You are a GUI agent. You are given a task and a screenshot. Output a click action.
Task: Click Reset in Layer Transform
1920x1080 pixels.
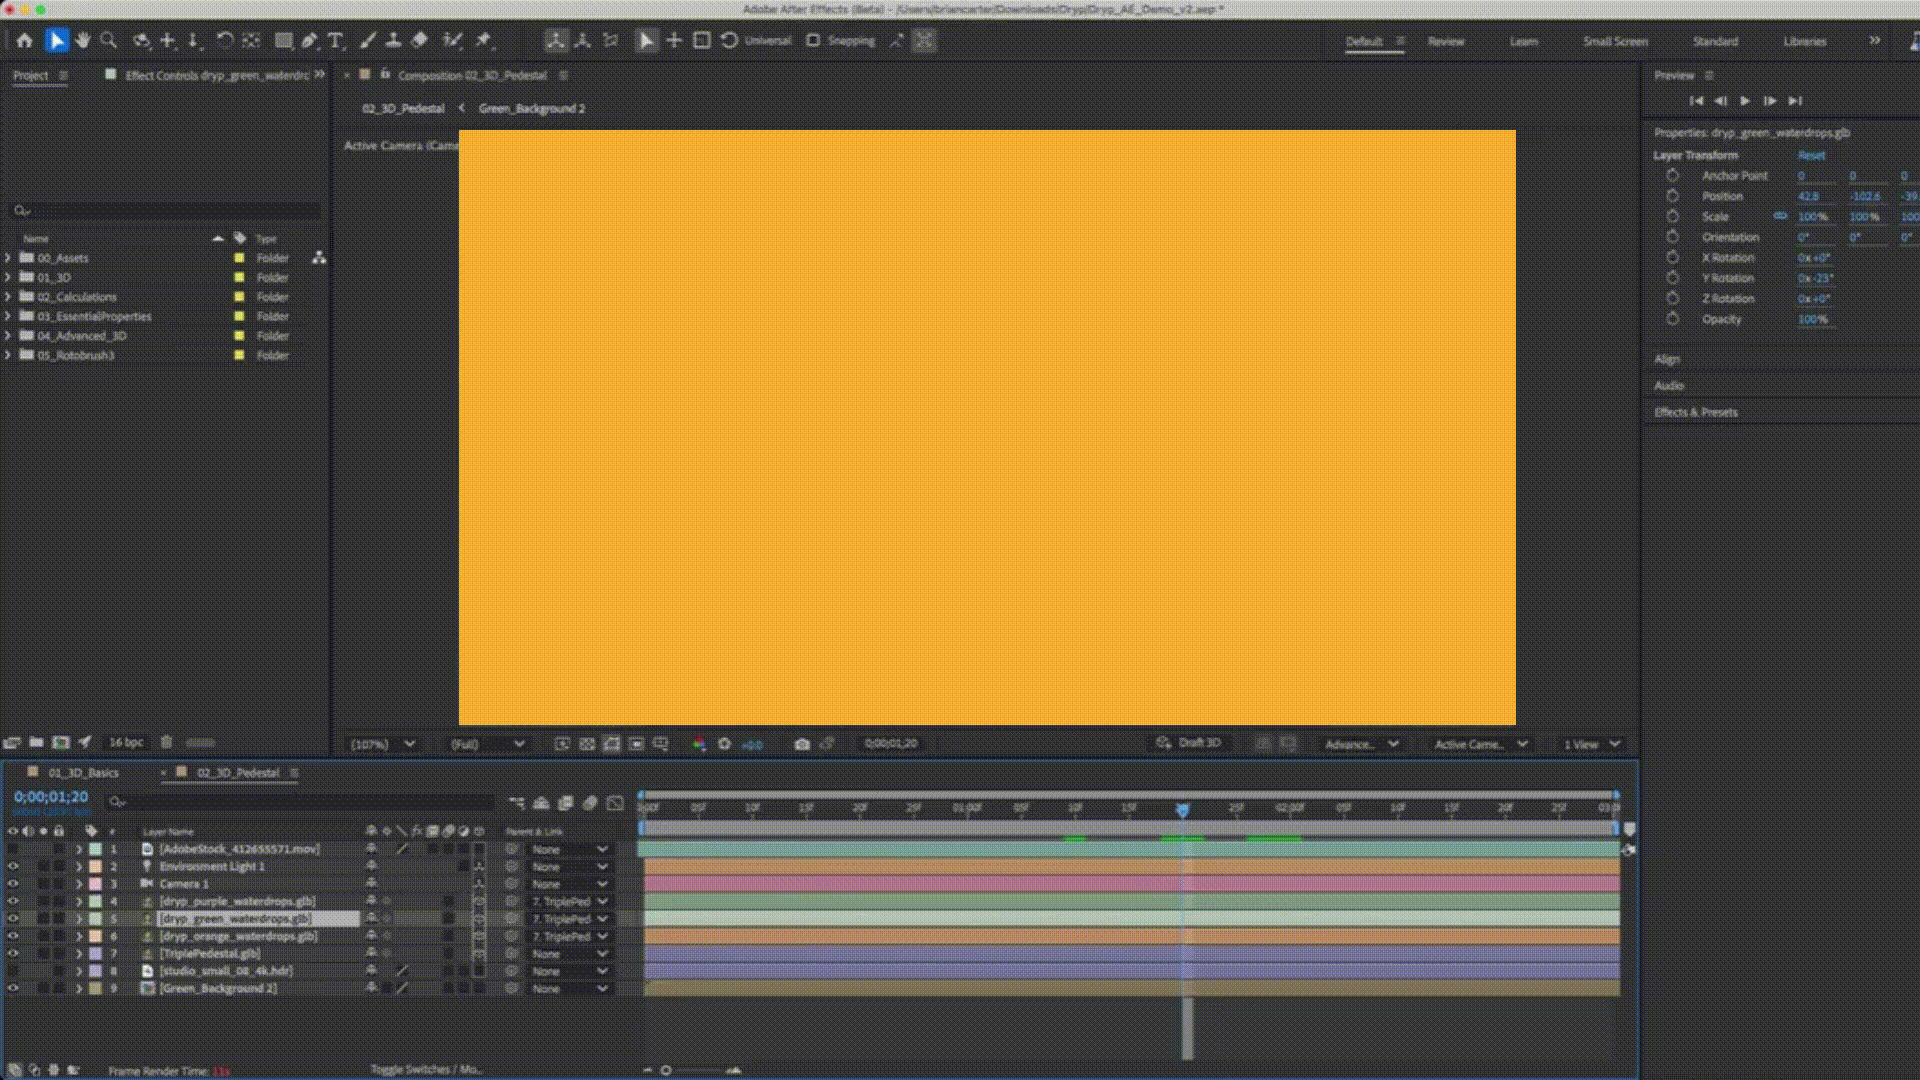[x=1811, y=155]
